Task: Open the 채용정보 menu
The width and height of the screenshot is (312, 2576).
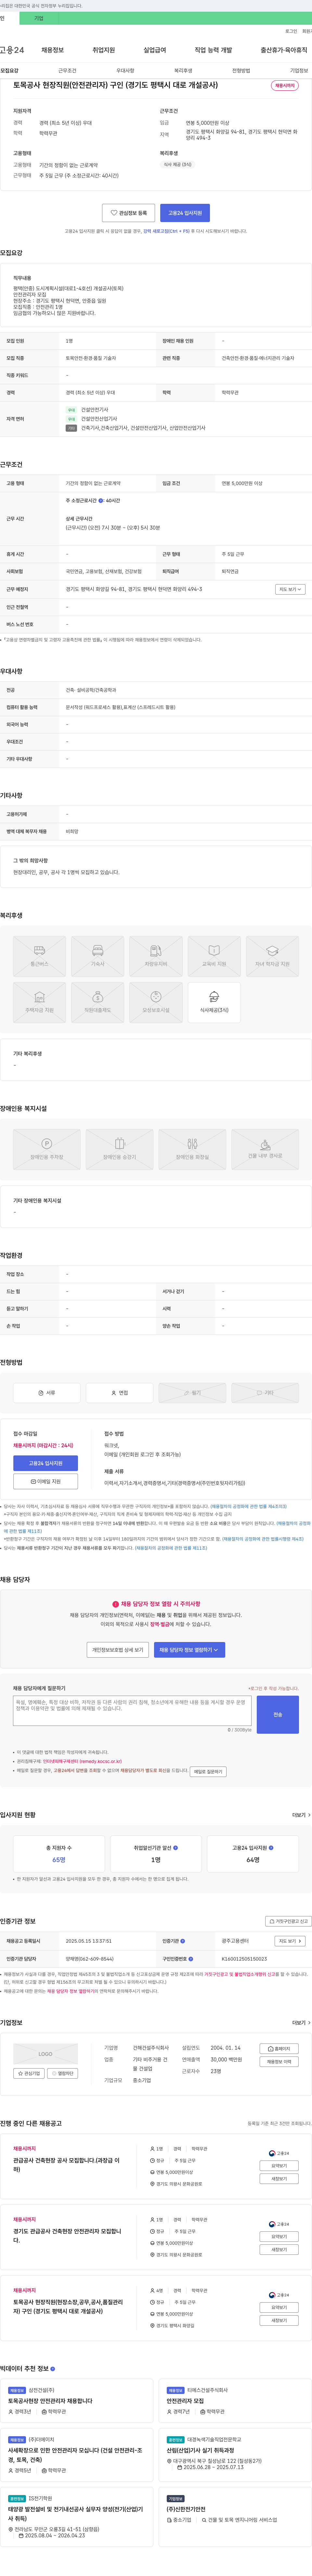Action: click(x=52, y=50)
